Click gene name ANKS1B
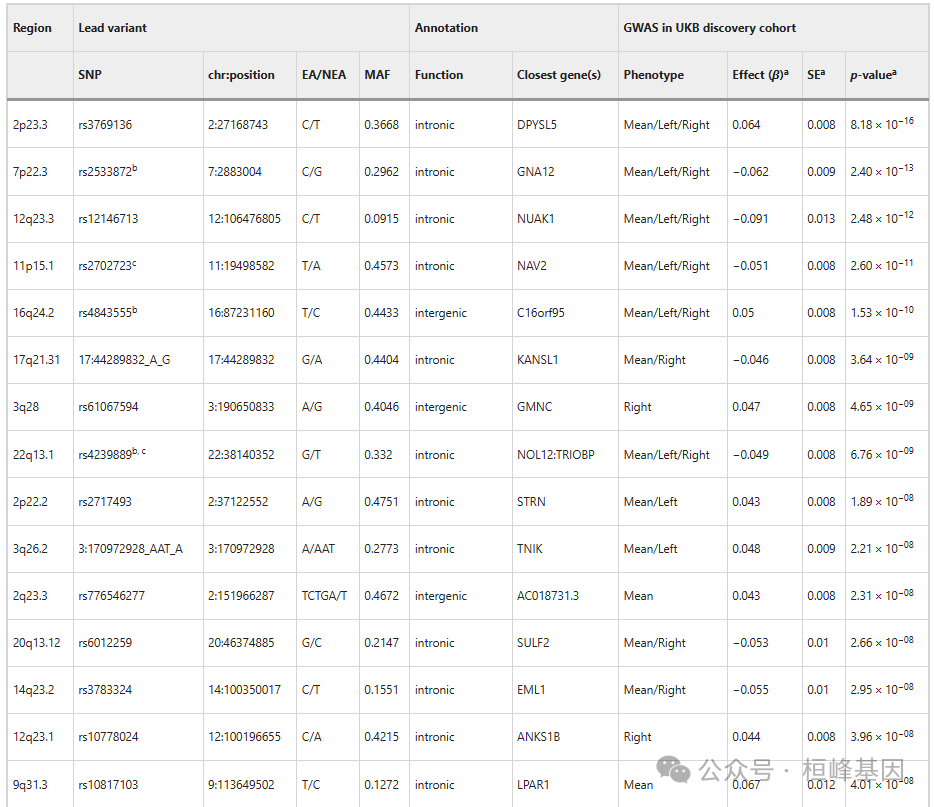Viewport: 934px width, 807px height. (538, 737)
